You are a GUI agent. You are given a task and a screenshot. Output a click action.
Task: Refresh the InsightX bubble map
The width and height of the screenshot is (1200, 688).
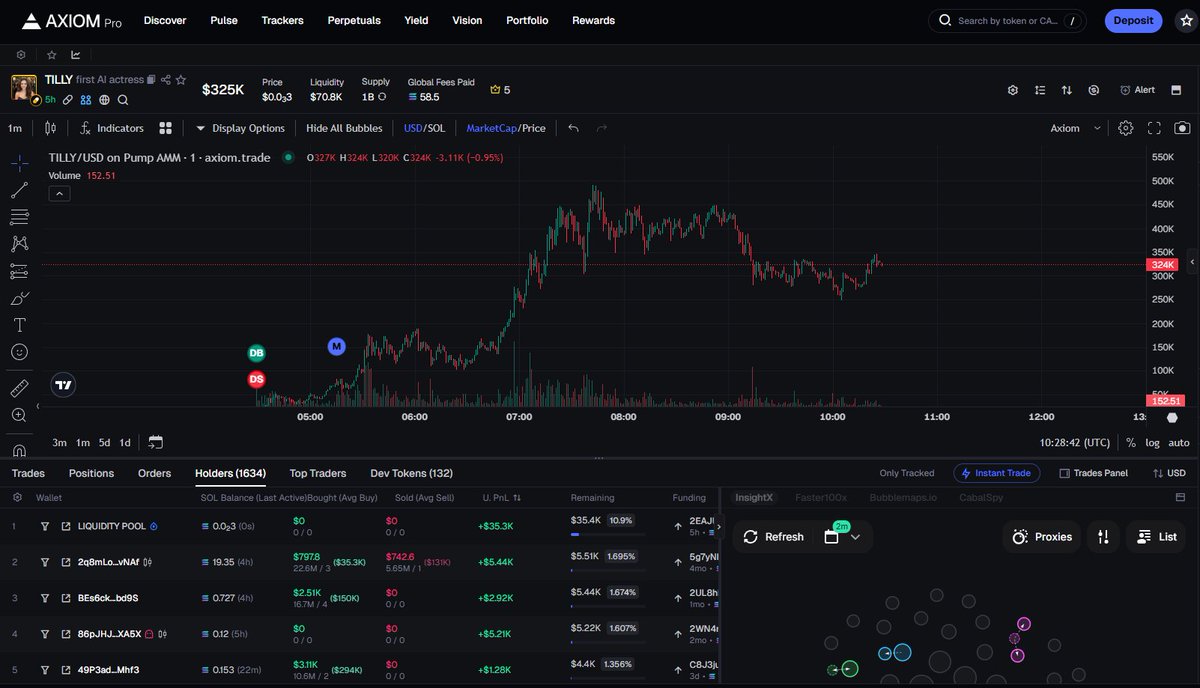point(774,537)
